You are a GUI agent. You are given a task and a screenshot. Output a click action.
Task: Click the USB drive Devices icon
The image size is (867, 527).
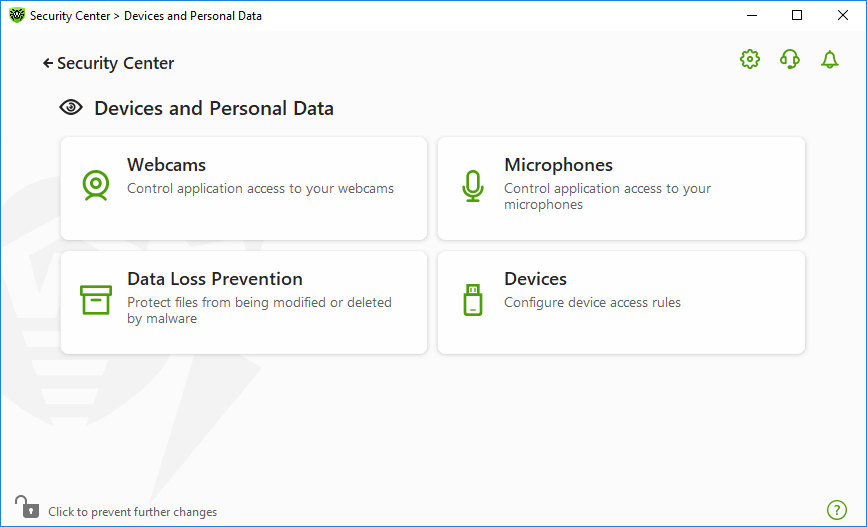click(473, 300)
